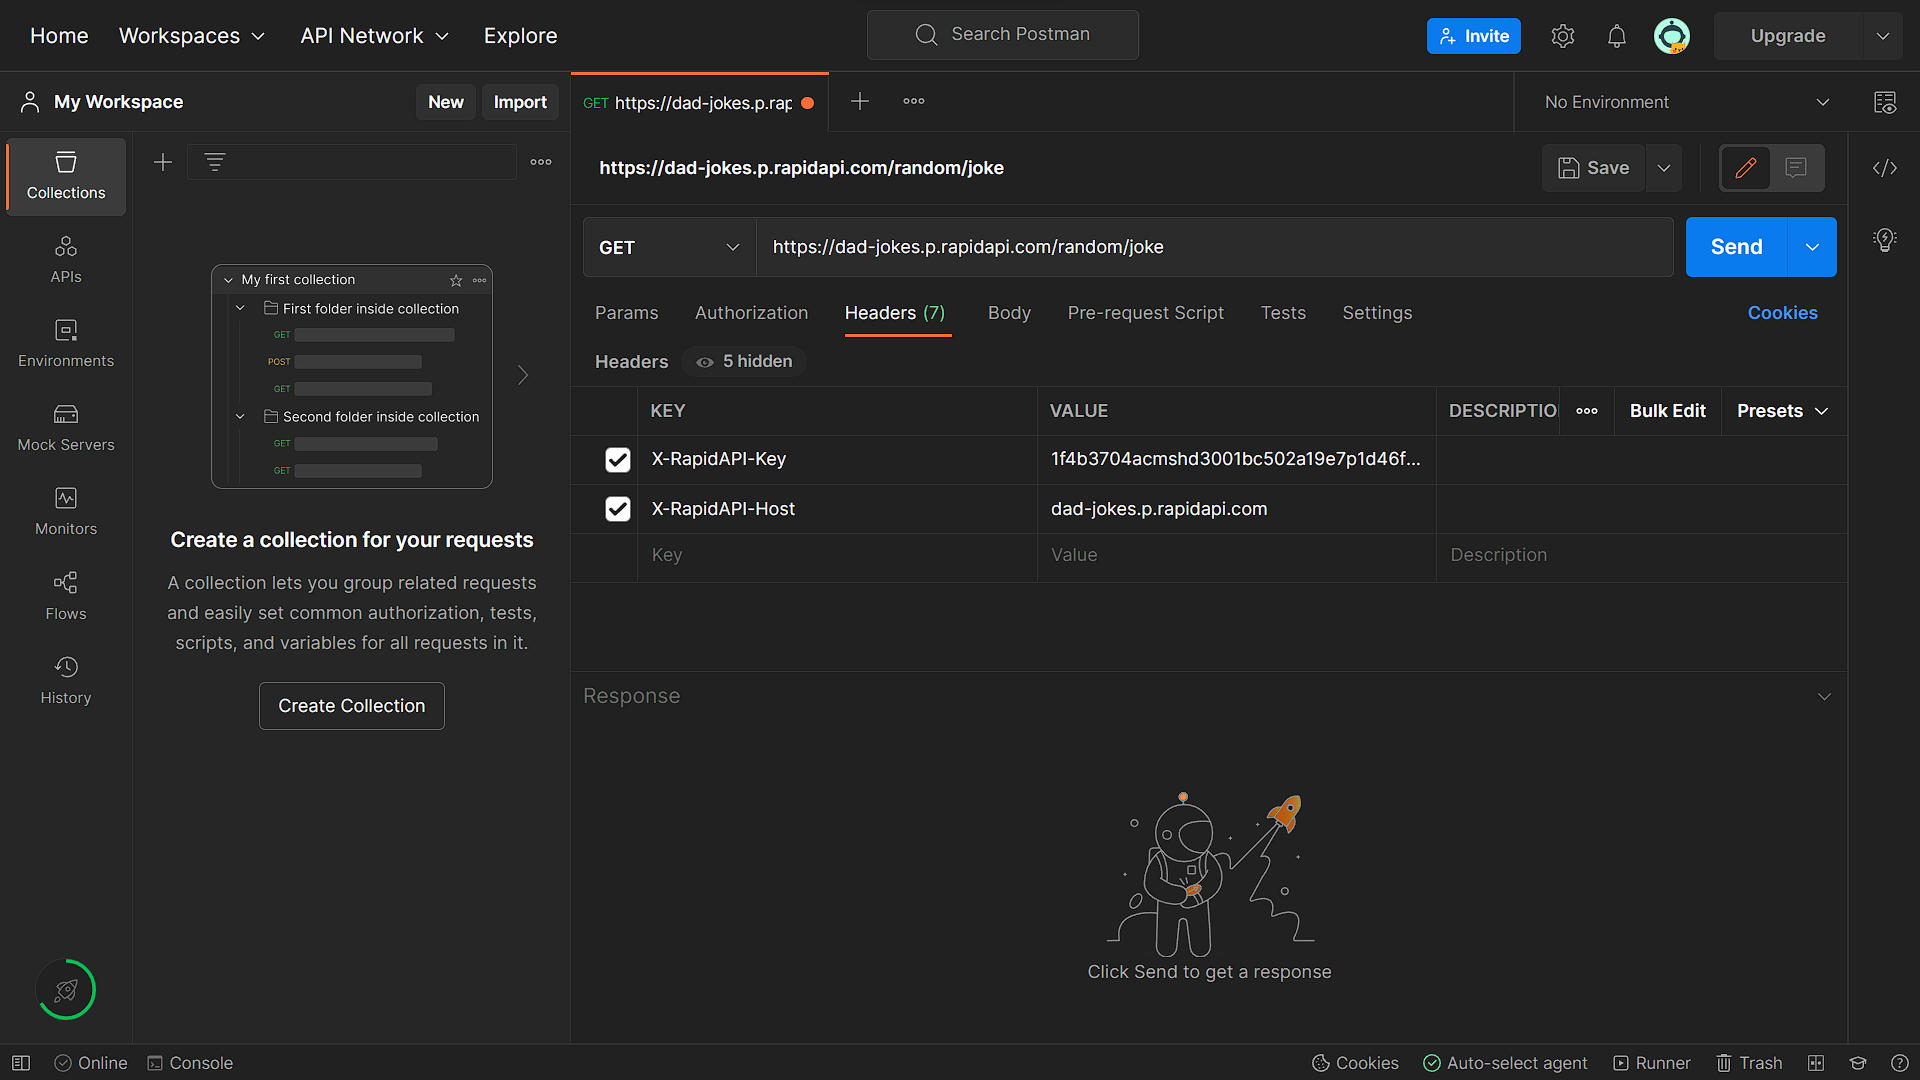Open the tab bar more options dots
The width and height of the screenshot is (1920, 1080).
[x=913, y=101]
